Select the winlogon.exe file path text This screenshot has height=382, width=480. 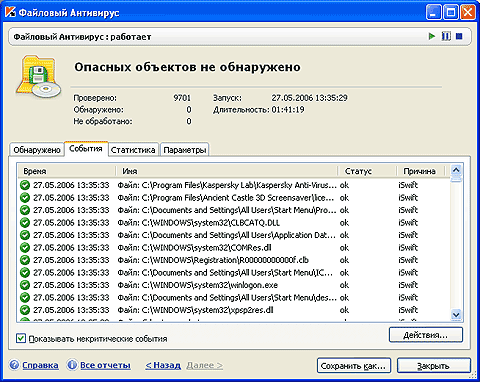pos(198,285)
